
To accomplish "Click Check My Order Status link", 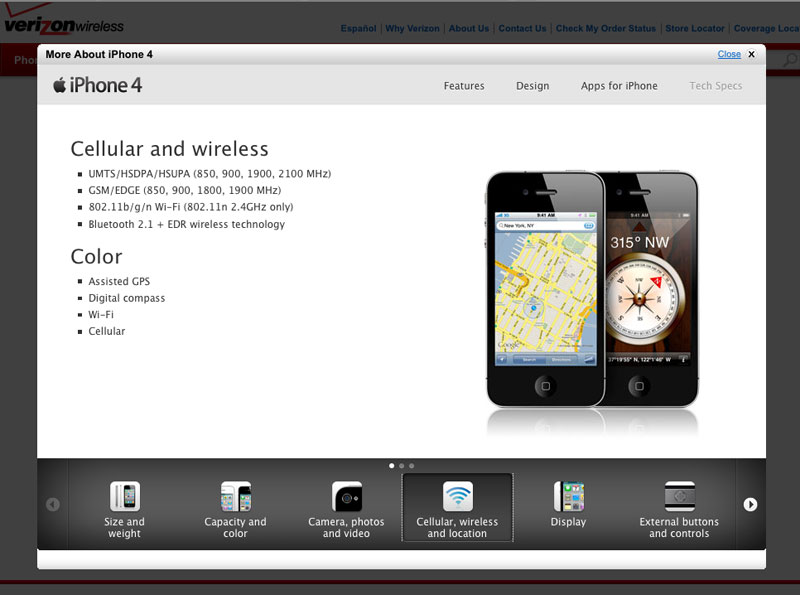I will pyautogui.click(x=606, y=29).
